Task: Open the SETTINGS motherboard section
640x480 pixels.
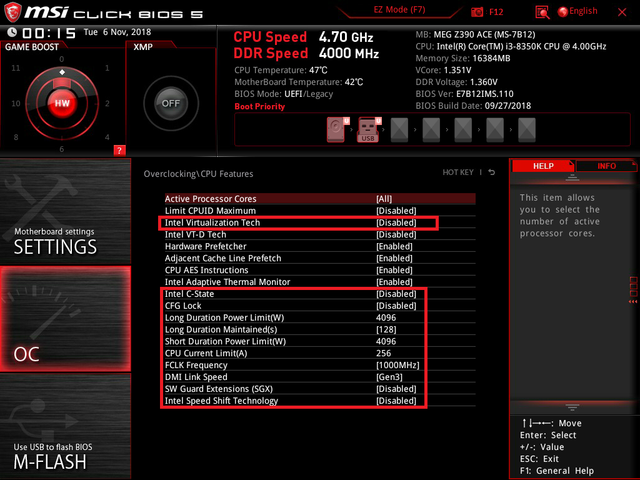Action: (65, 211)
